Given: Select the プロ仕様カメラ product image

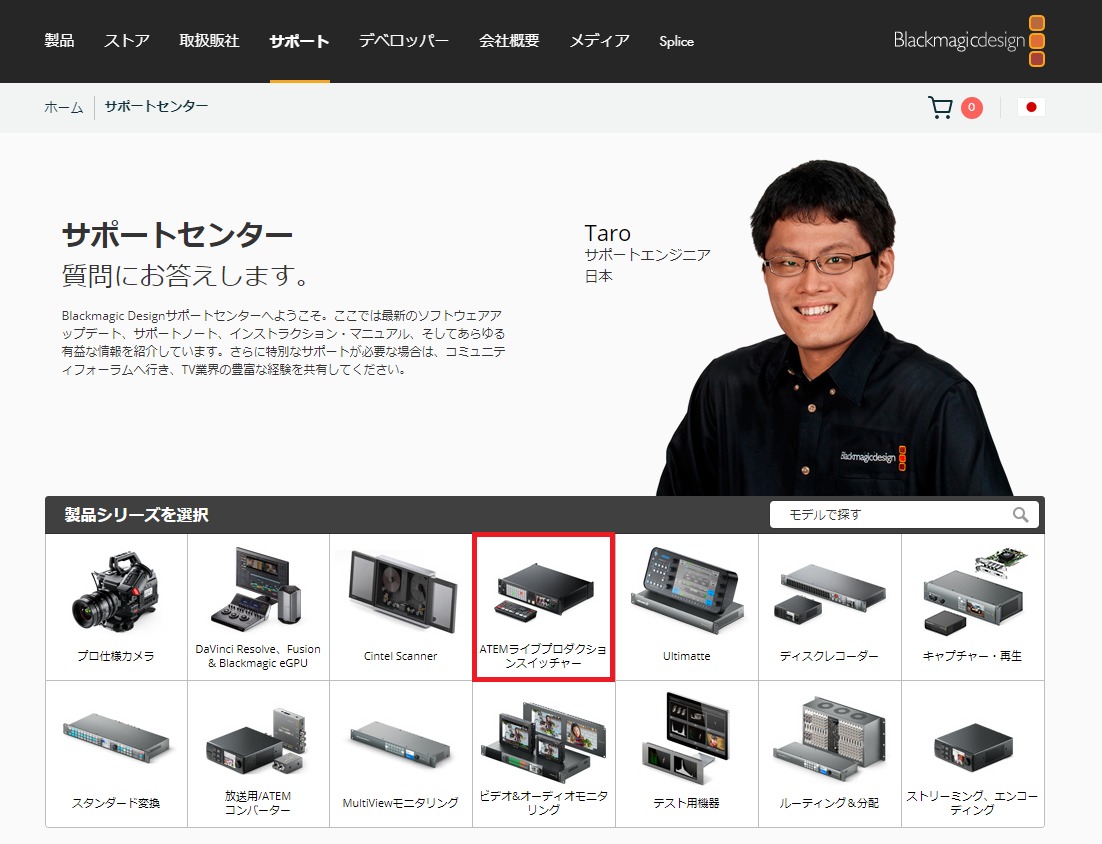Looking at the screenshot, I should point(116,592).
